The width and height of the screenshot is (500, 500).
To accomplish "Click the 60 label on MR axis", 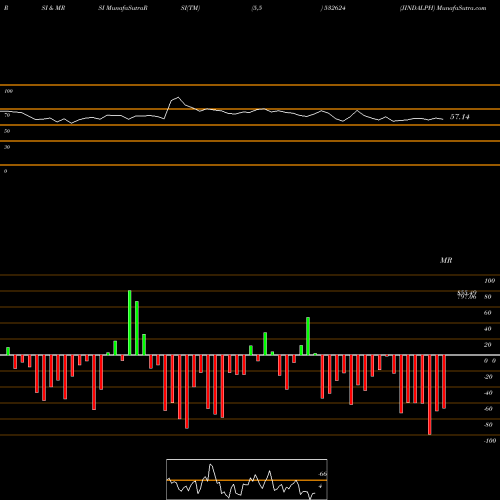I will (x=488, y=313).
